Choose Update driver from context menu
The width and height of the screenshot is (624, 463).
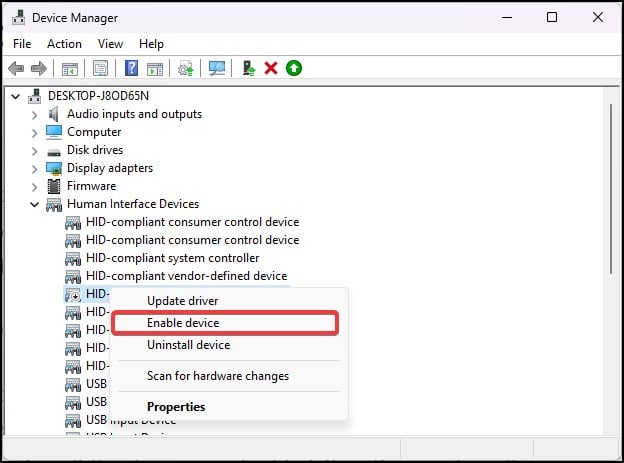click(x=228, y=301)
